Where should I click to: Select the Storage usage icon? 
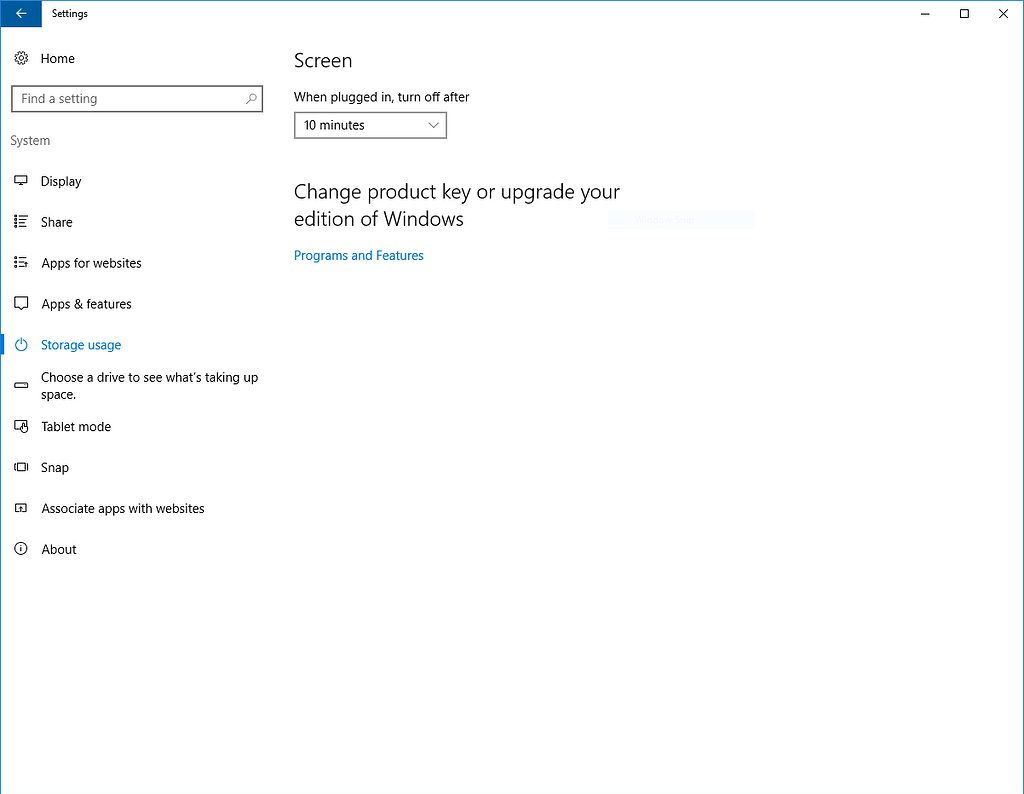click(x=21, y=344)
